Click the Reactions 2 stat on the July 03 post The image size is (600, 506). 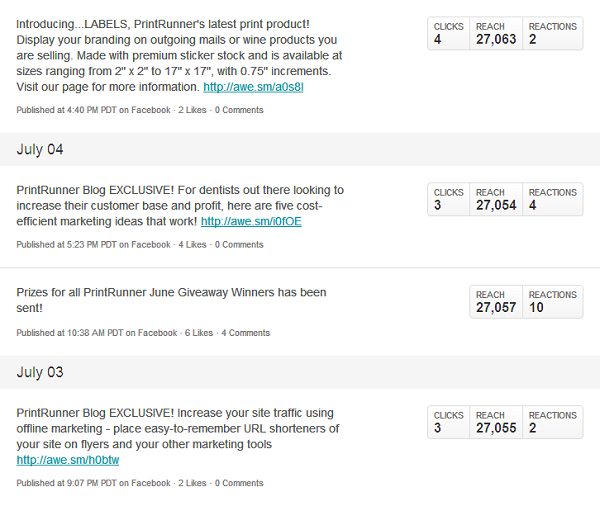tap(553, 422)
